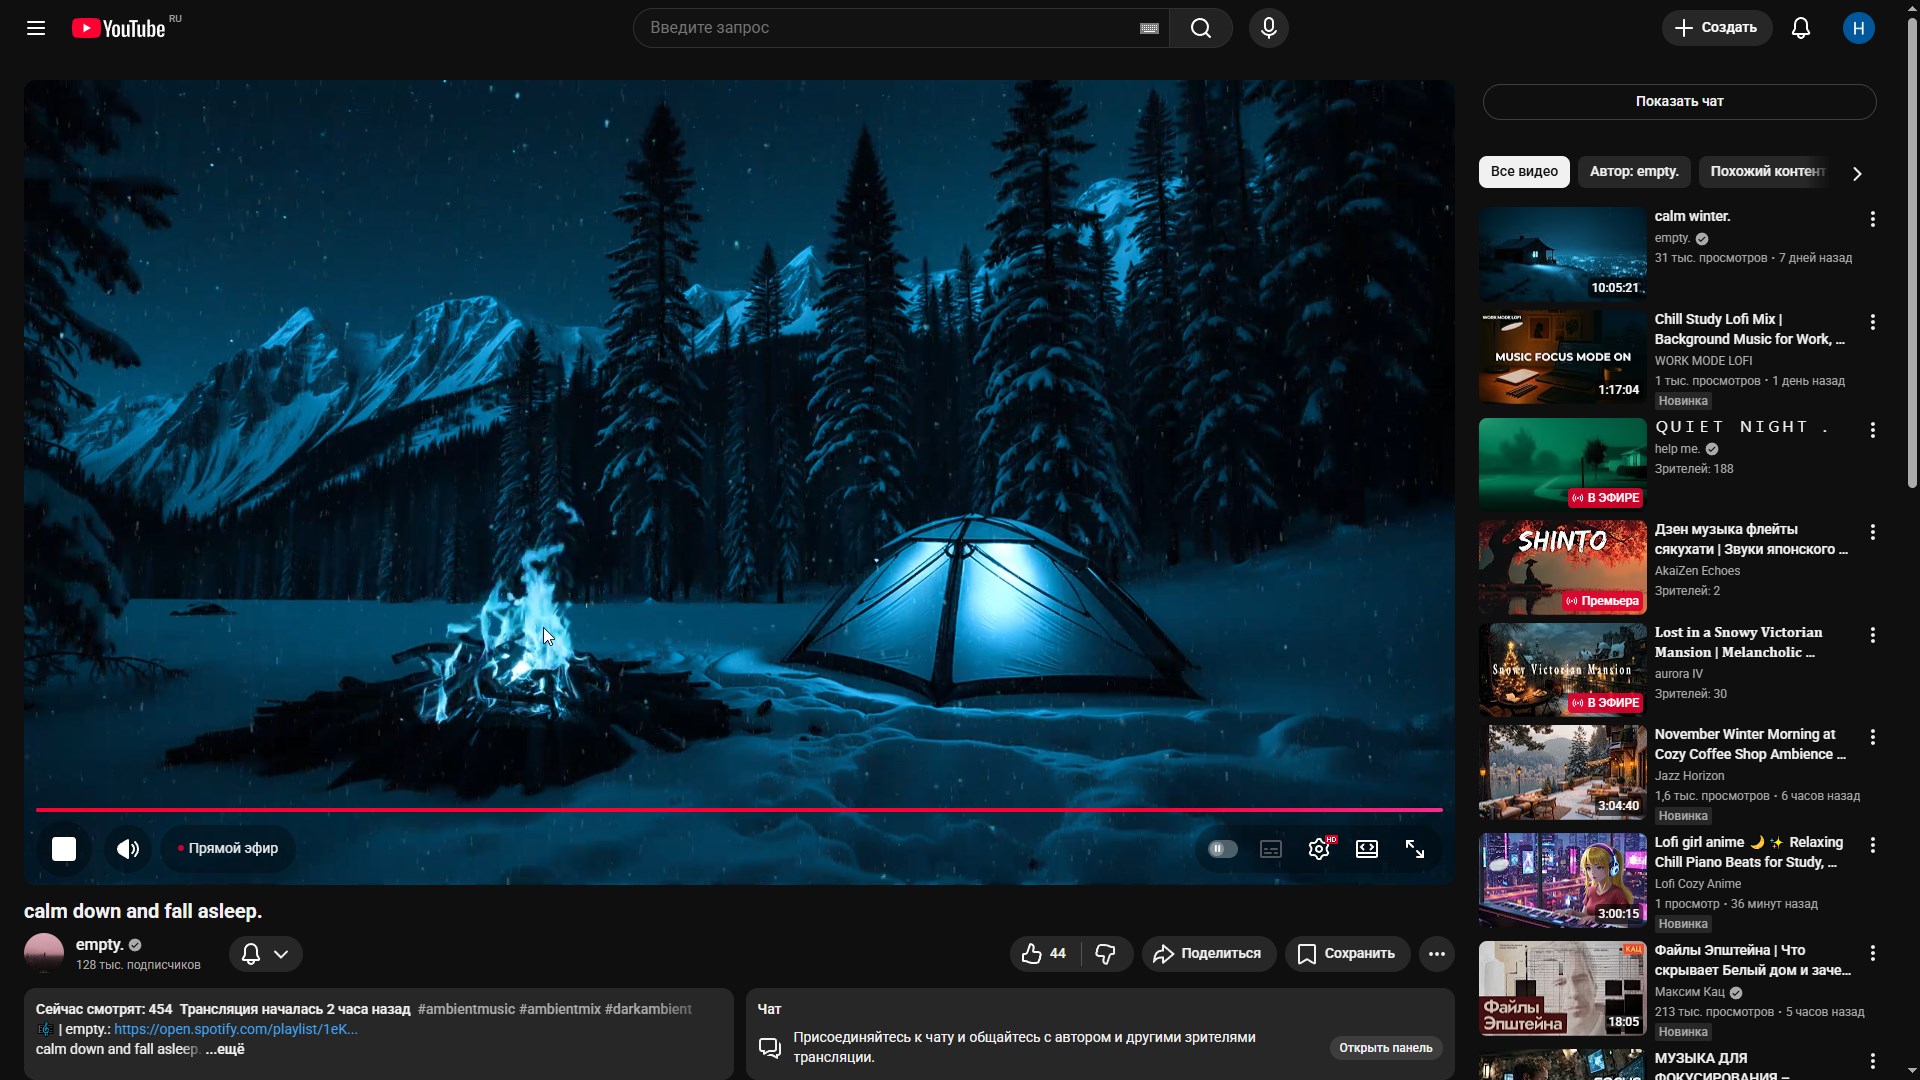Dislike the video with thumbs-down
This screenshot has height=1080, width=1920.
1105,954
